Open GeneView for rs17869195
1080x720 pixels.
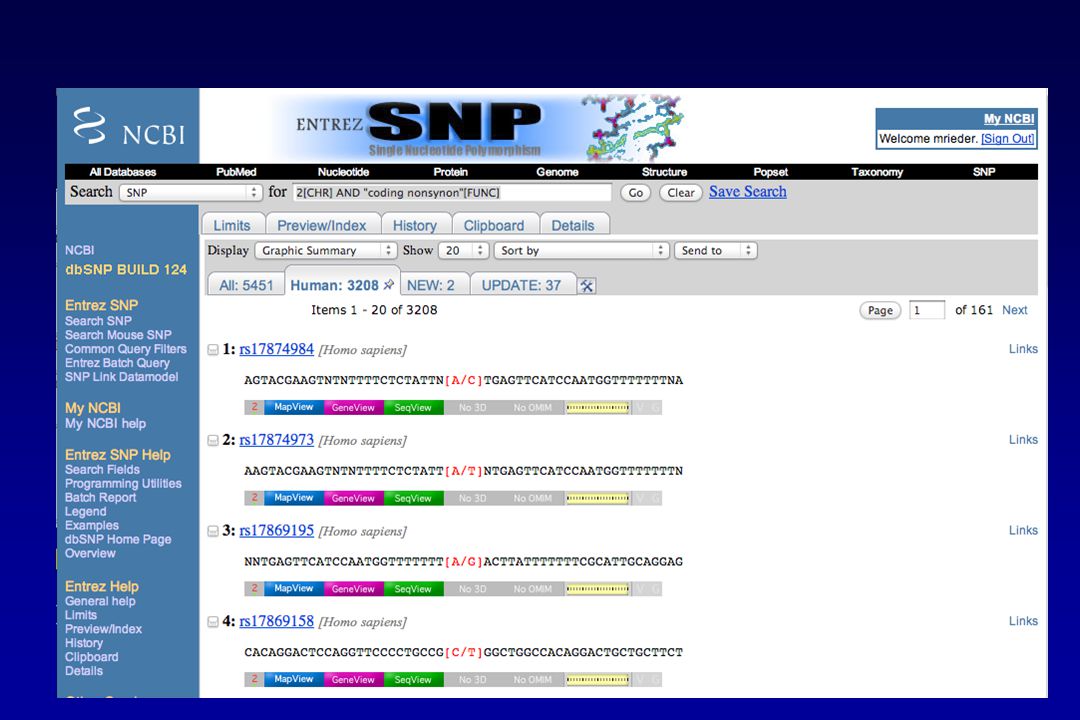click(x=353, y=589)
